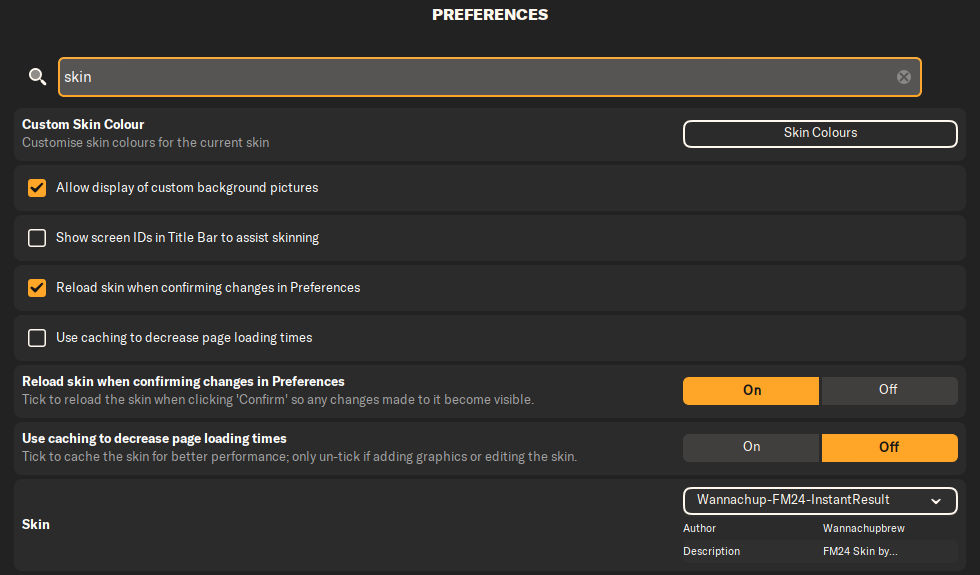This screenshot has height=575, width=980.
Task: Click the Skin row label
Action: pos(36,524)
